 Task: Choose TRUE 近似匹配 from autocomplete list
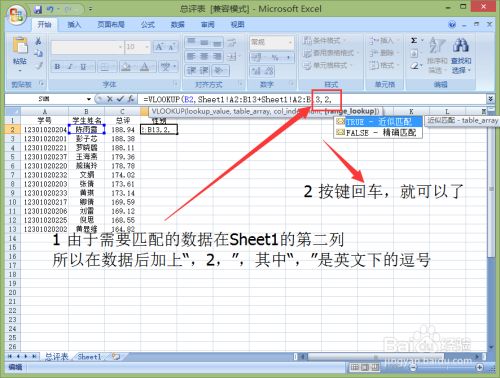pyautogui.click(x=378, y=122)
